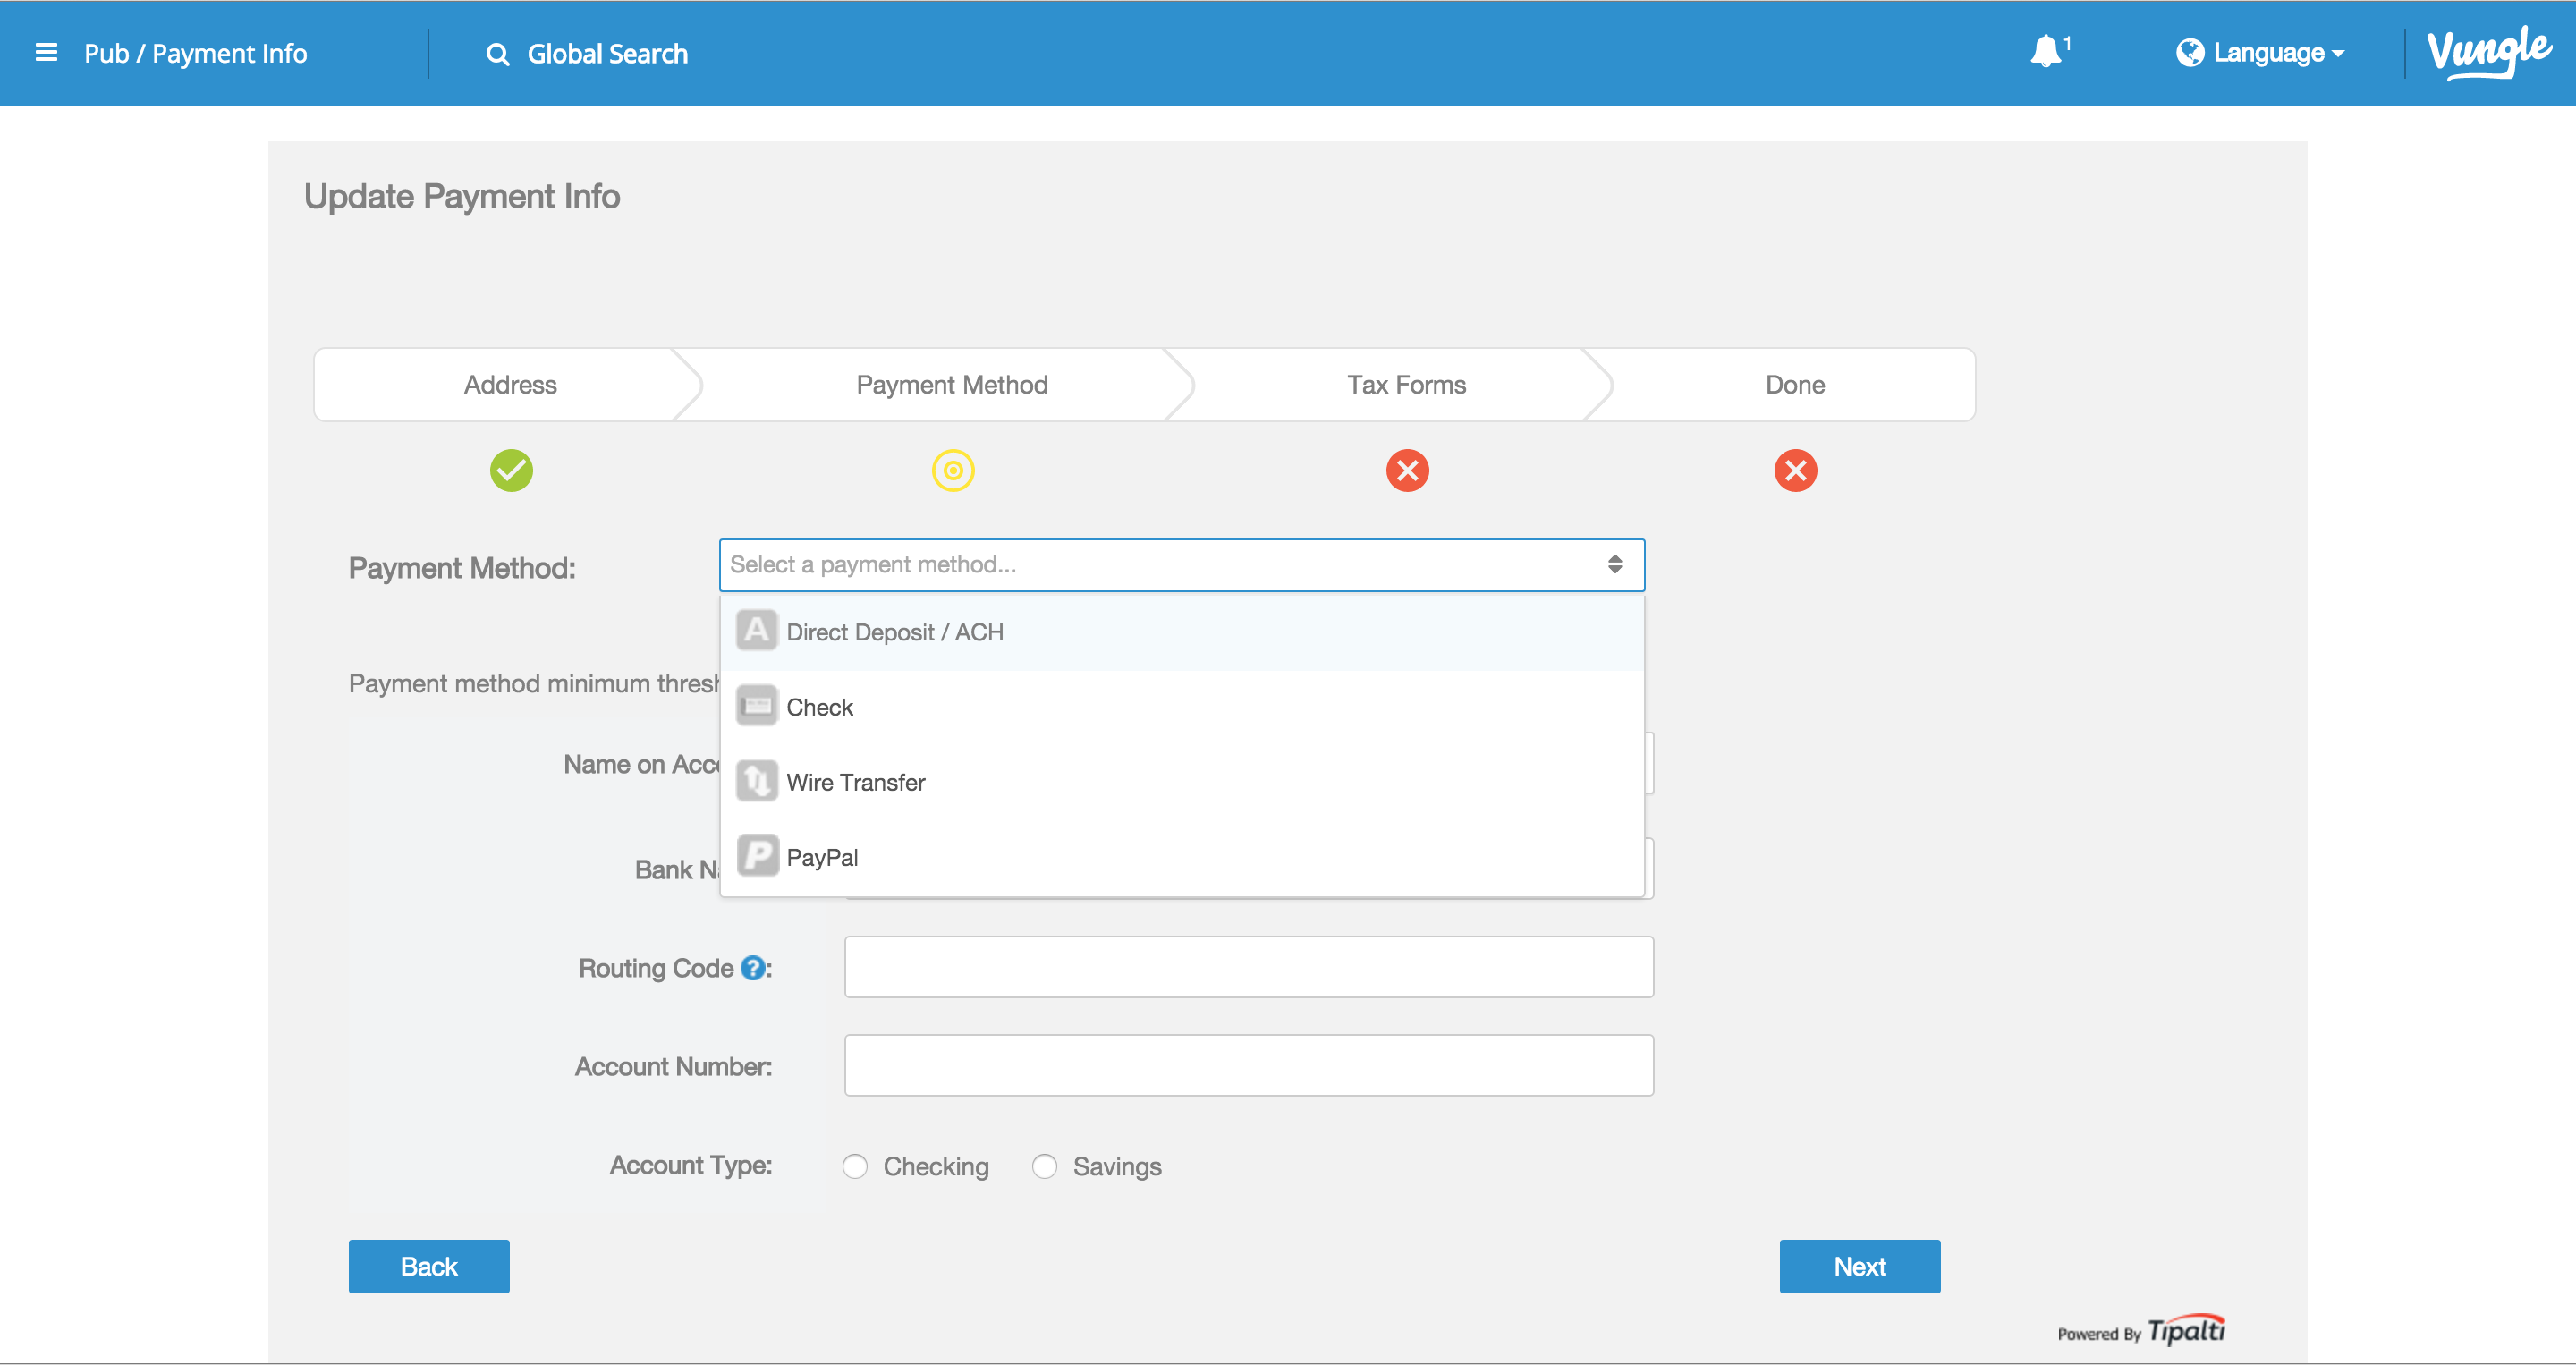The image size is (2576, 1365).
Task: Choose Wire Transfer payment option
Action: point(1182,782)
